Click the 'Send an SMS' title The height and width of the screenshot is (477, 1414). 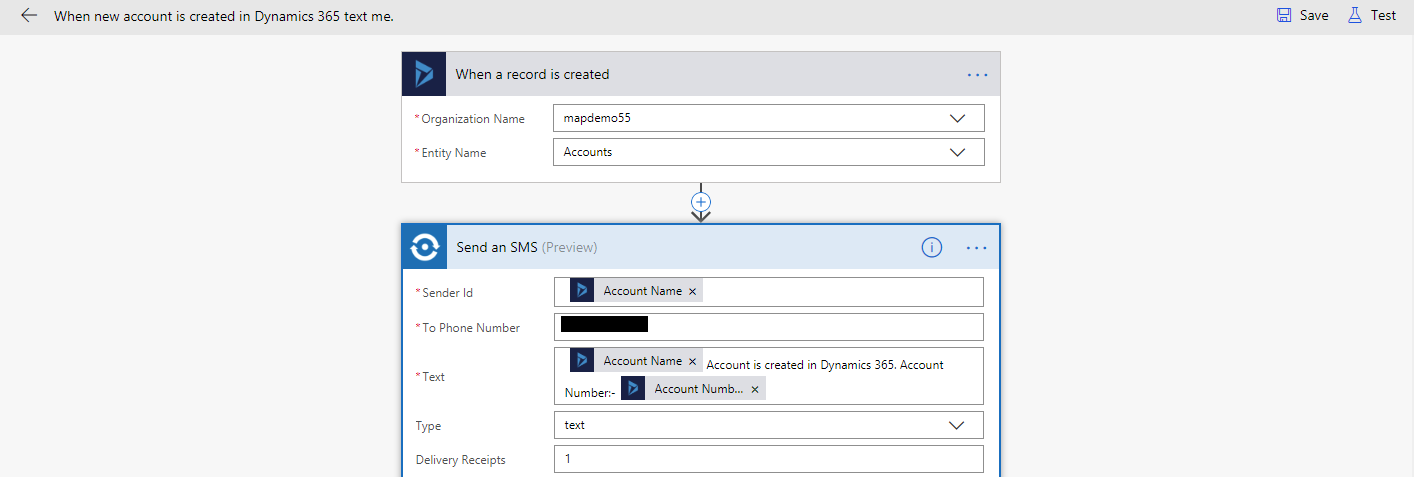(497, 247)
